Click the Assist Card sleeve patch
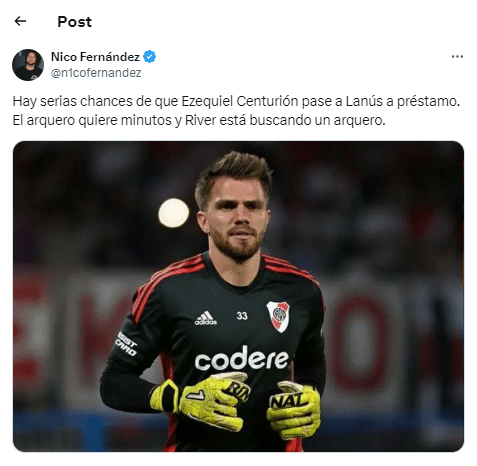Image resolution: width=477 pixels, height=466 pixels. pyautogui.click(x=127, y=344)
